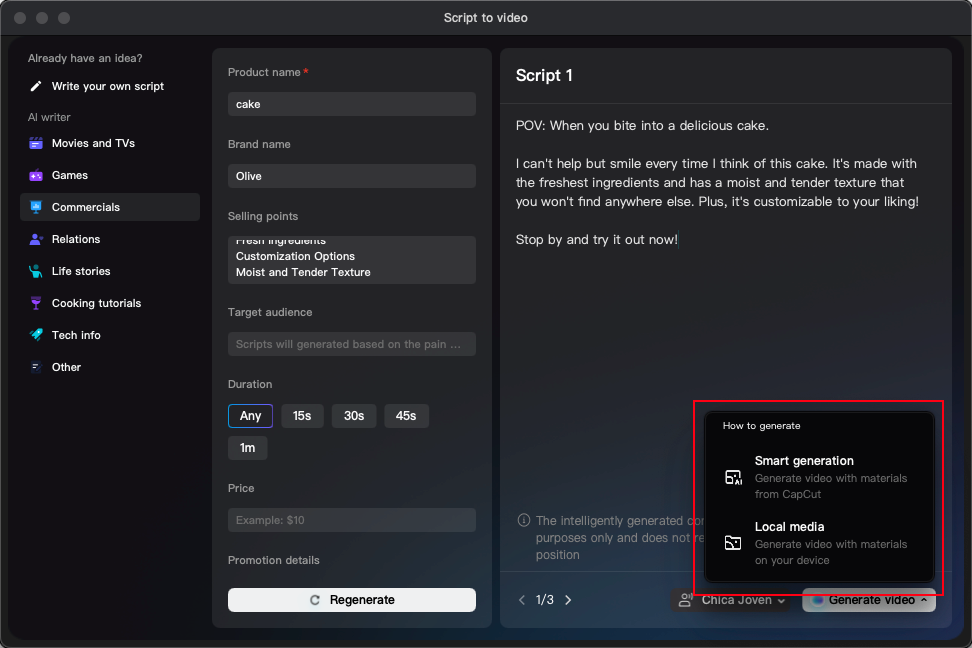Image resolution: width=972 pixels, height=648 pixels.
Task: Click the colorful orb icon in Generate video
Action: (818, 600)
